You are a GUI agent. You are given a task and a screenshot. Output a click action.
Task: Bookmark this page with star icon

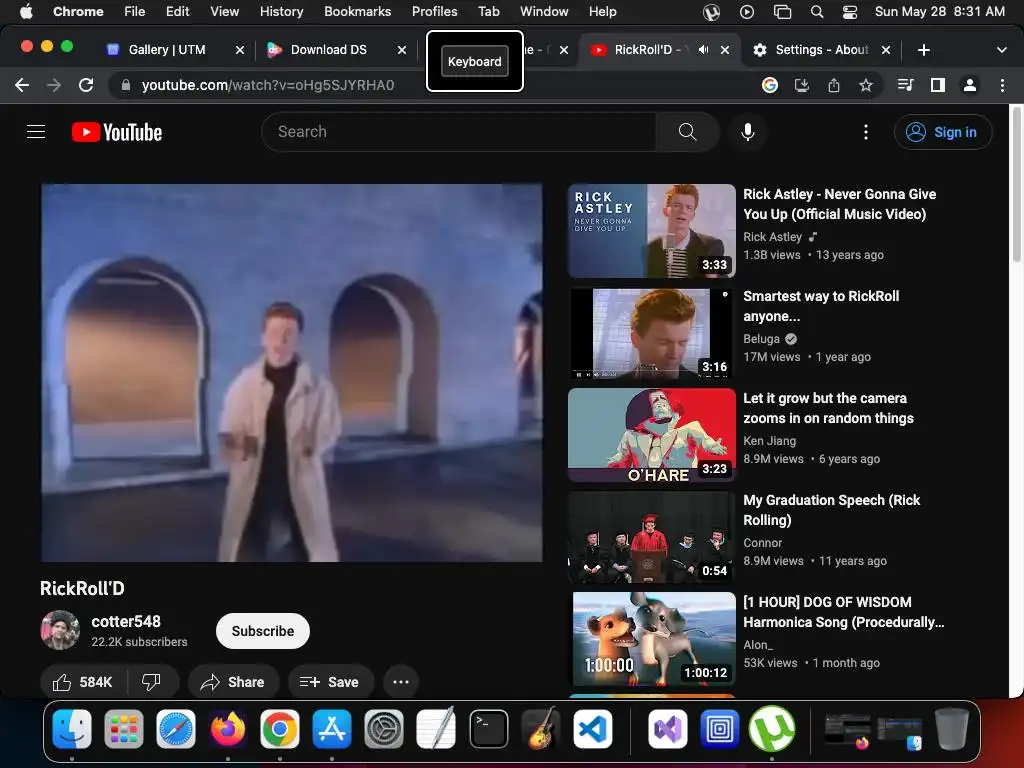pyautogui.click(x=866, y=85)
